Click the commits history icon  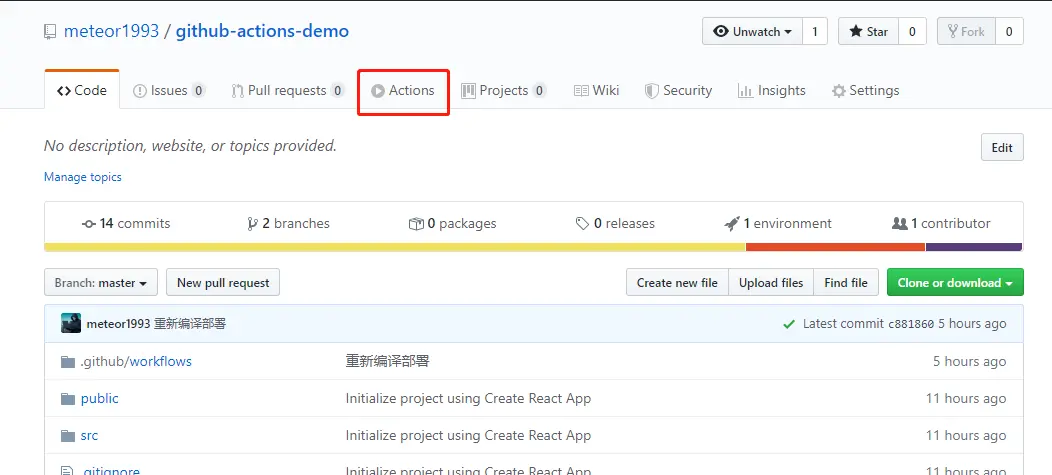pos(89,224)
